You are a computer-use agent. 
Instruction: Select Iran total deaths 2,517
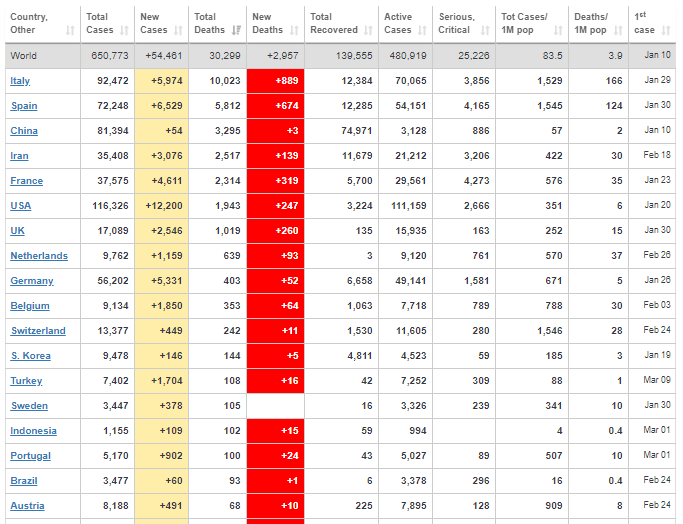[227, 156]
